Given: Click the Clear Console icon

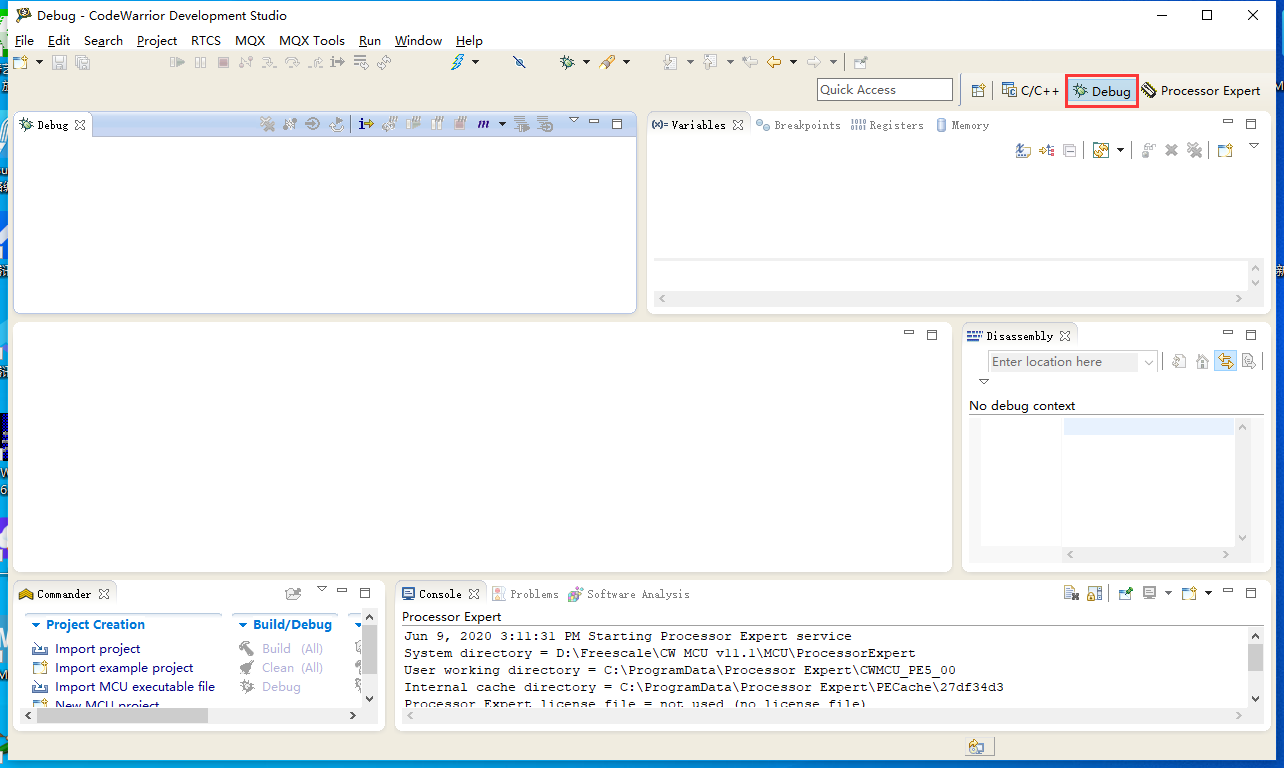Looking at the screenshot, I should pos(1071,593).
